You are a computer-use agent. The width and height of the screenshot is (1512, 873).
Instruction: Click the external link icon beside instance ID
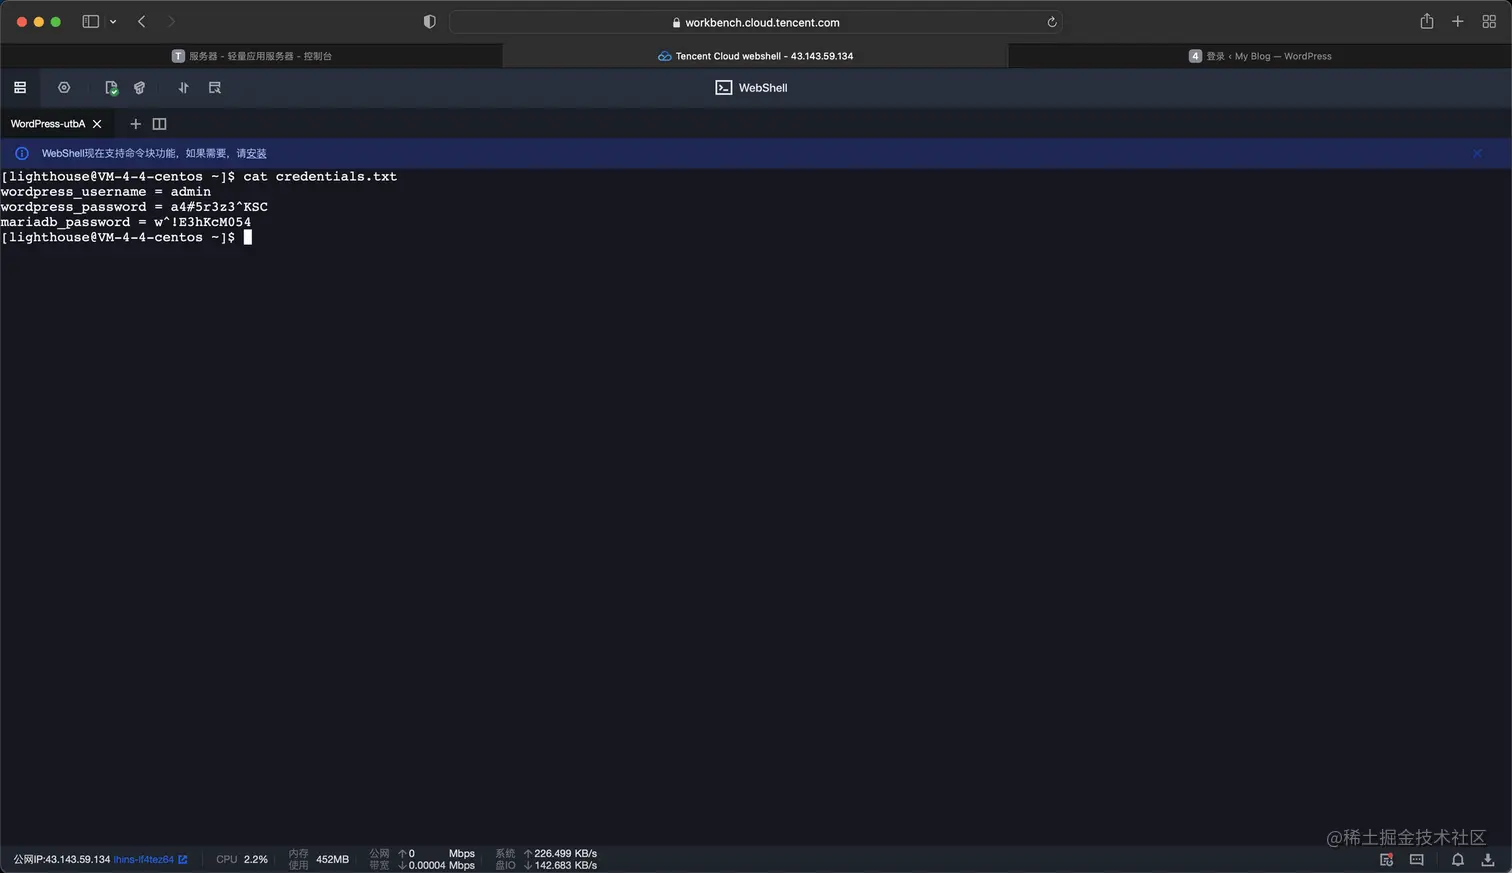183,859
